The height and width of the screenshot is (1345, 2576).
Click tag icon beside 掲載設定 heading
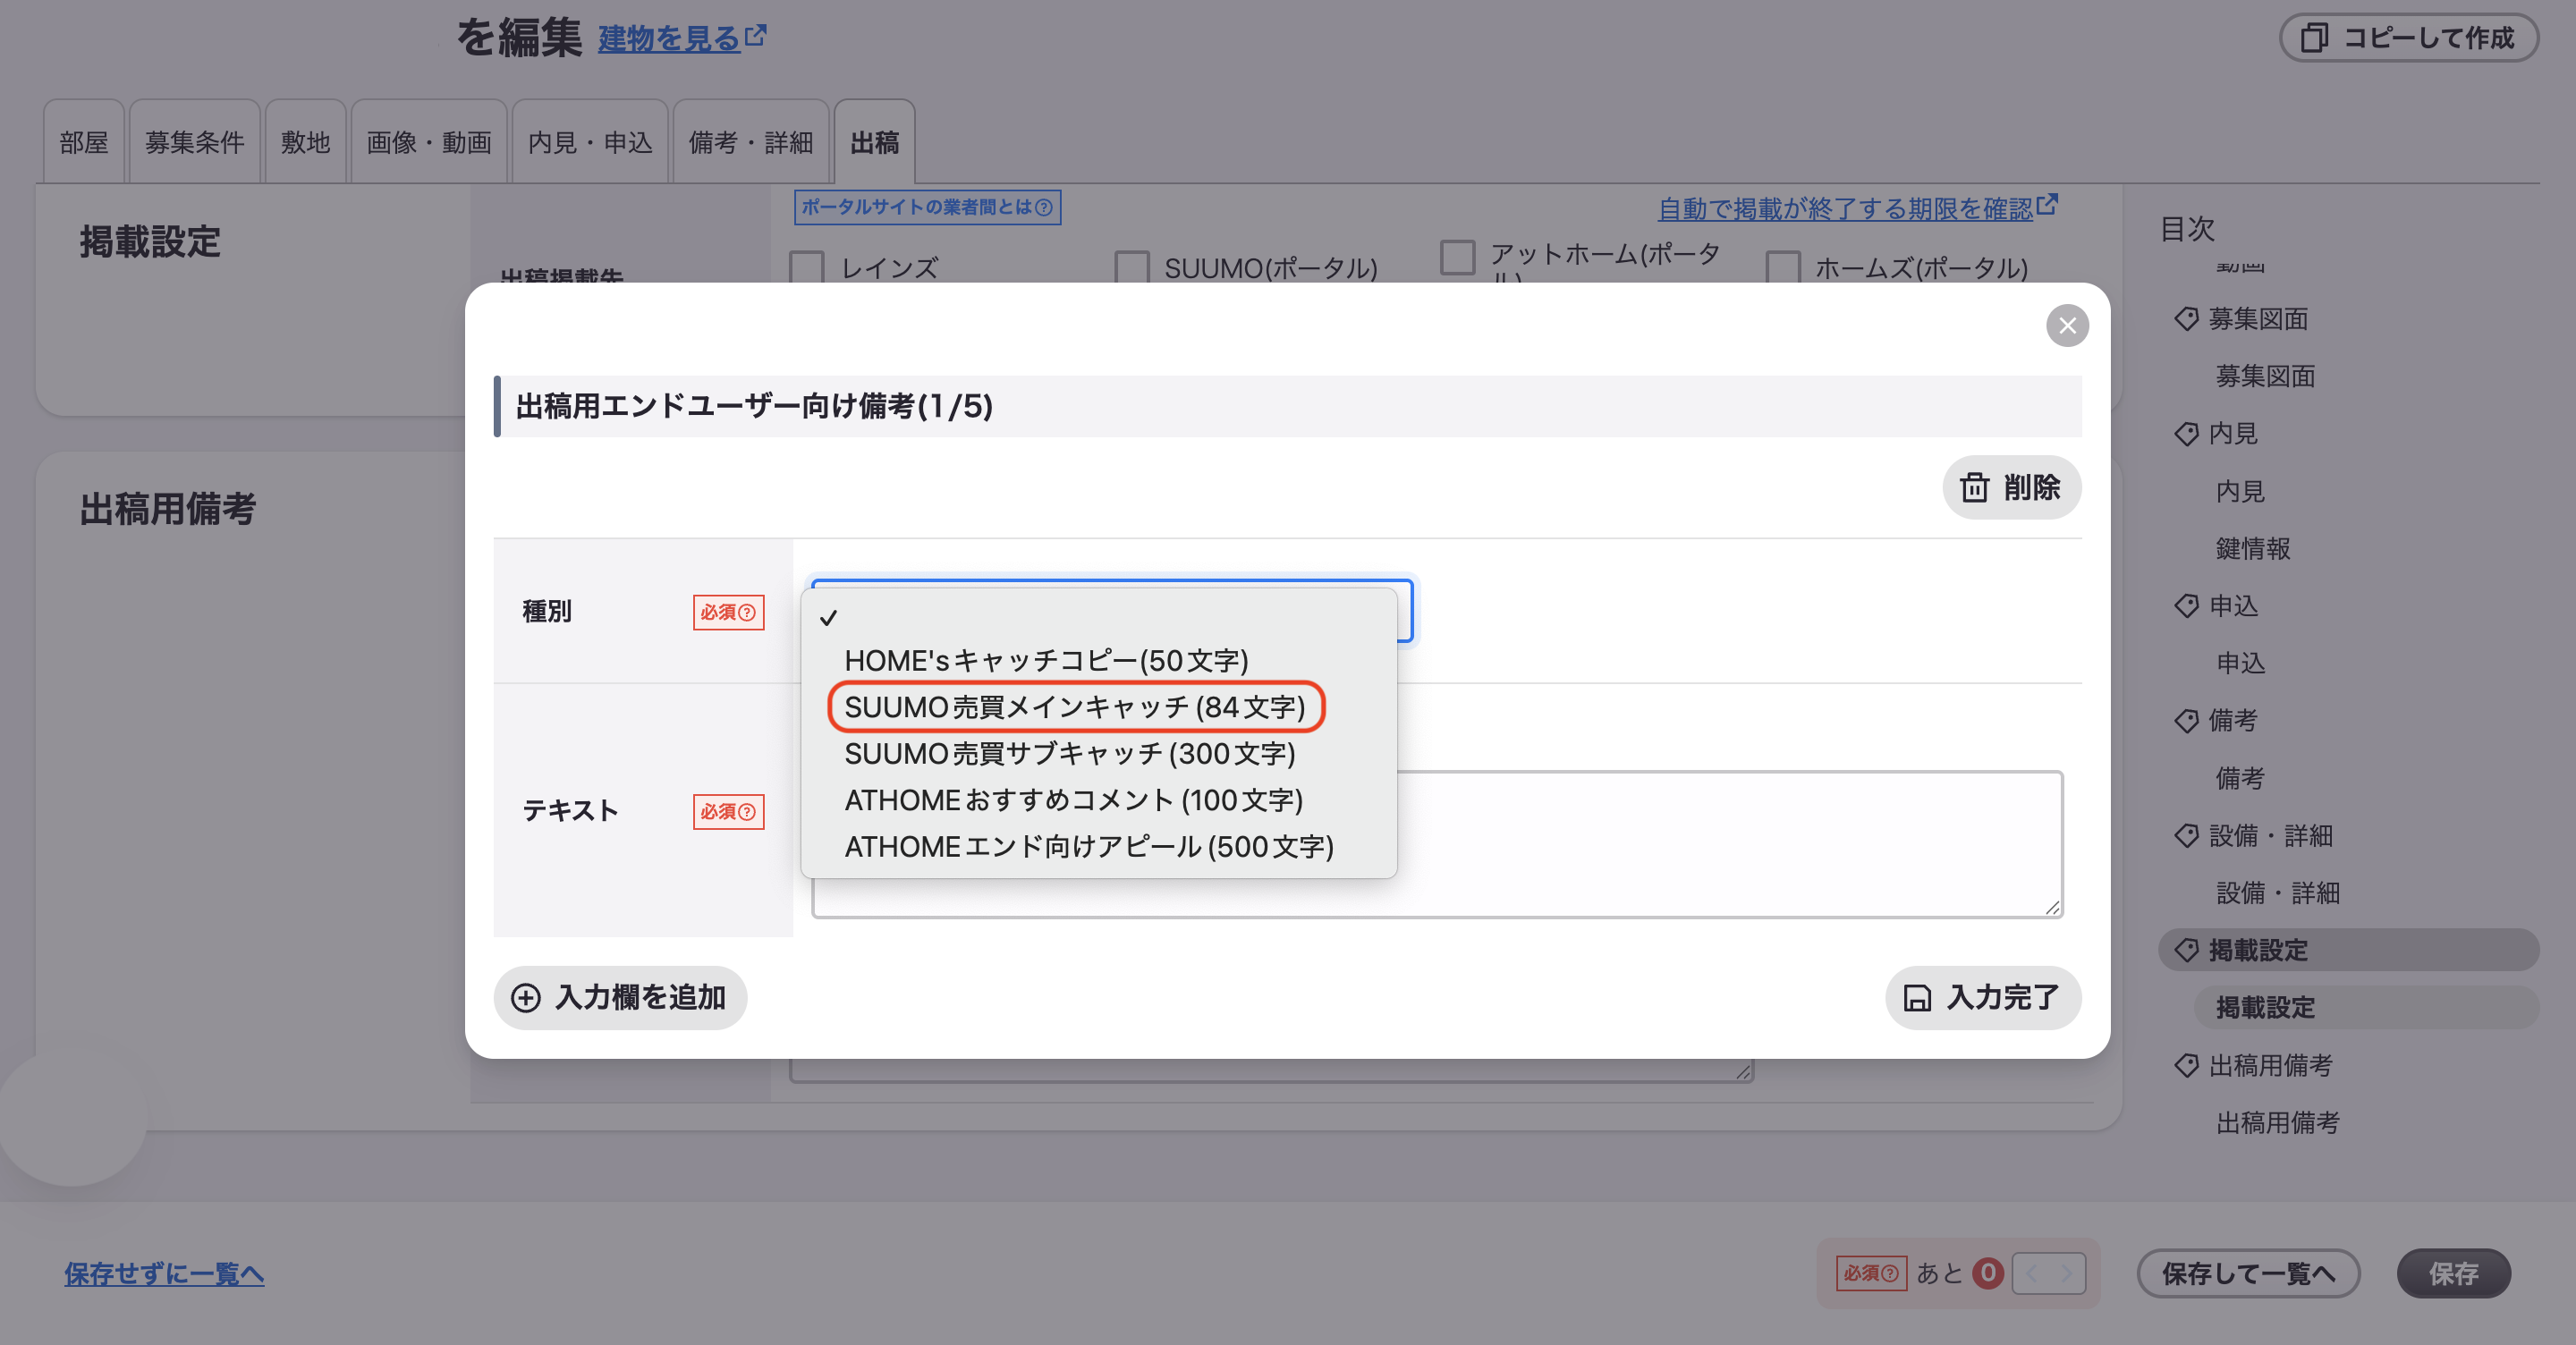pyautogui.click(x=2186, y=950)
